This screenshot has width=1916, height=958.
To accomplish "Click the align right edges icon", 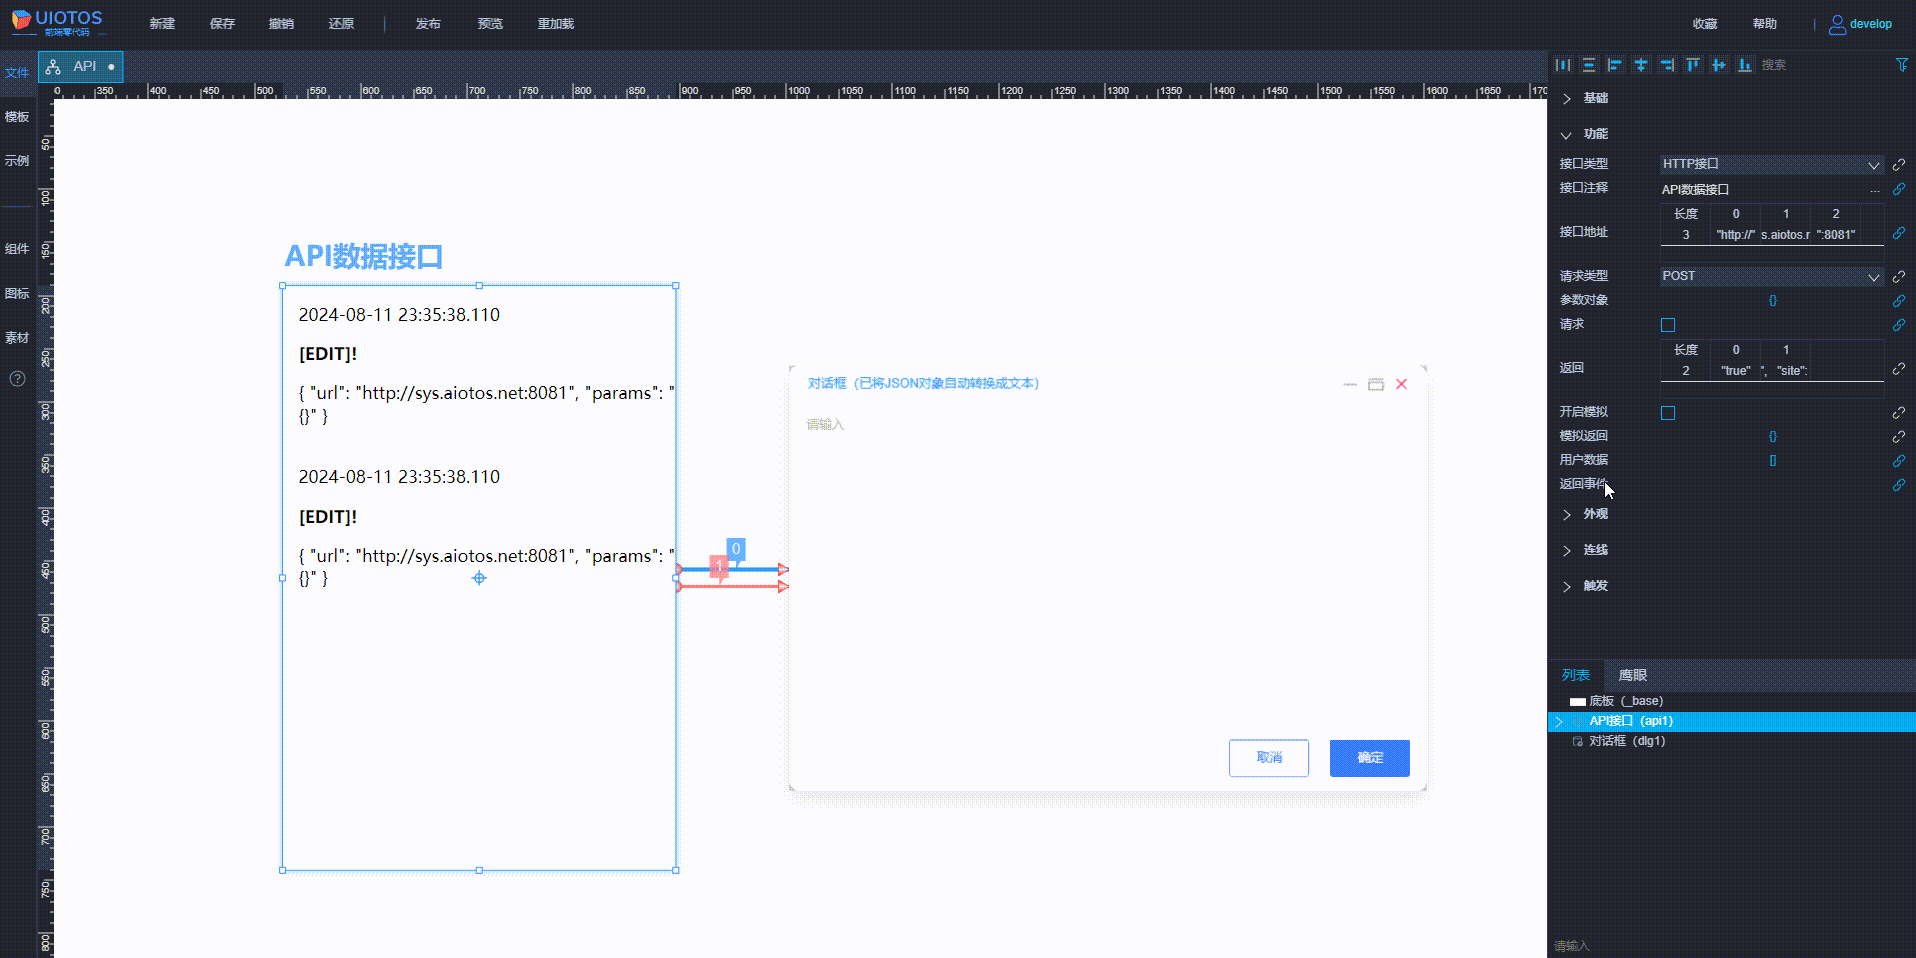I will [1667, 65].
